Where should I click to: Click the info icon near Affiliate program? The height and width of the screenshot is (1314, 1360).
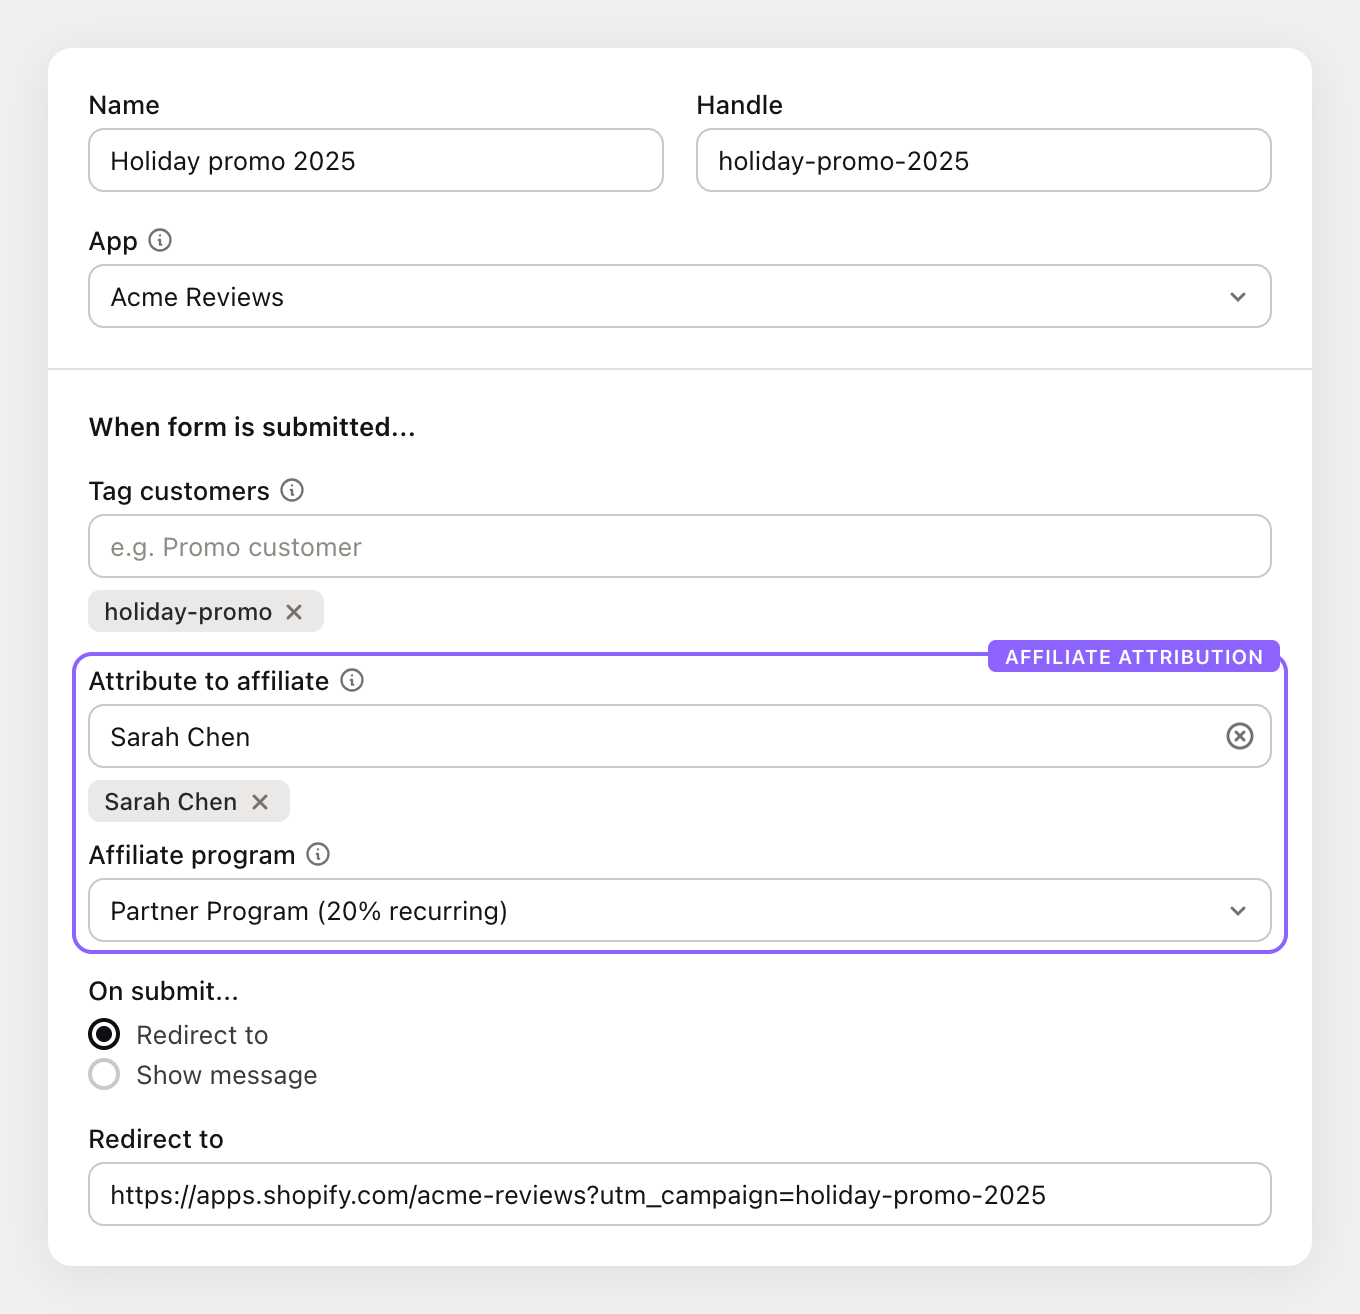point(317,855)
